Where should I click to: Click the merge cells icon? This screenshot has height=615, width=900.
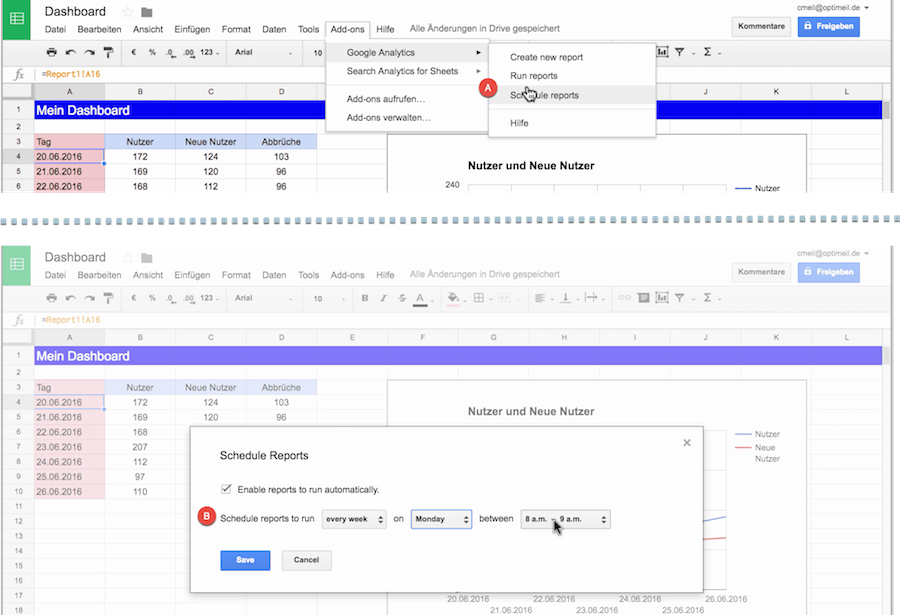[506, 298]
